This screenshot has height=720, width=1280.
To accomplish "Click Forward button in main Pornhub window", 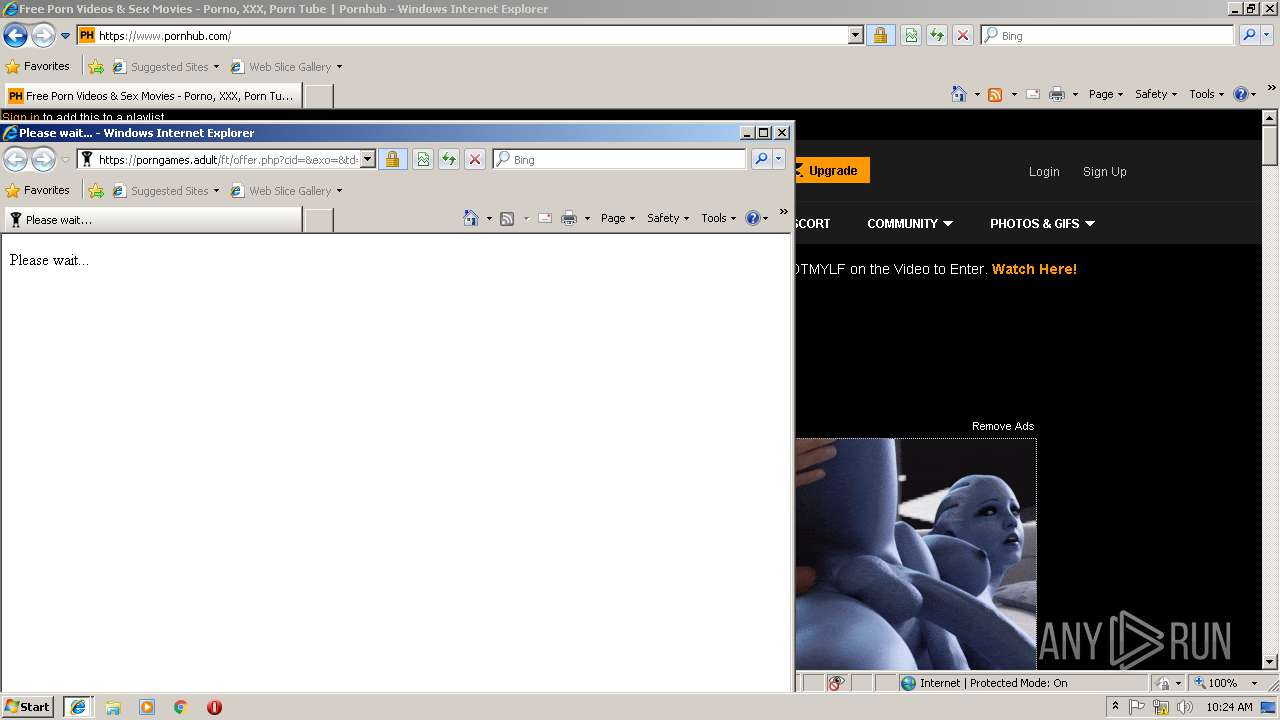I will (43, 36).
